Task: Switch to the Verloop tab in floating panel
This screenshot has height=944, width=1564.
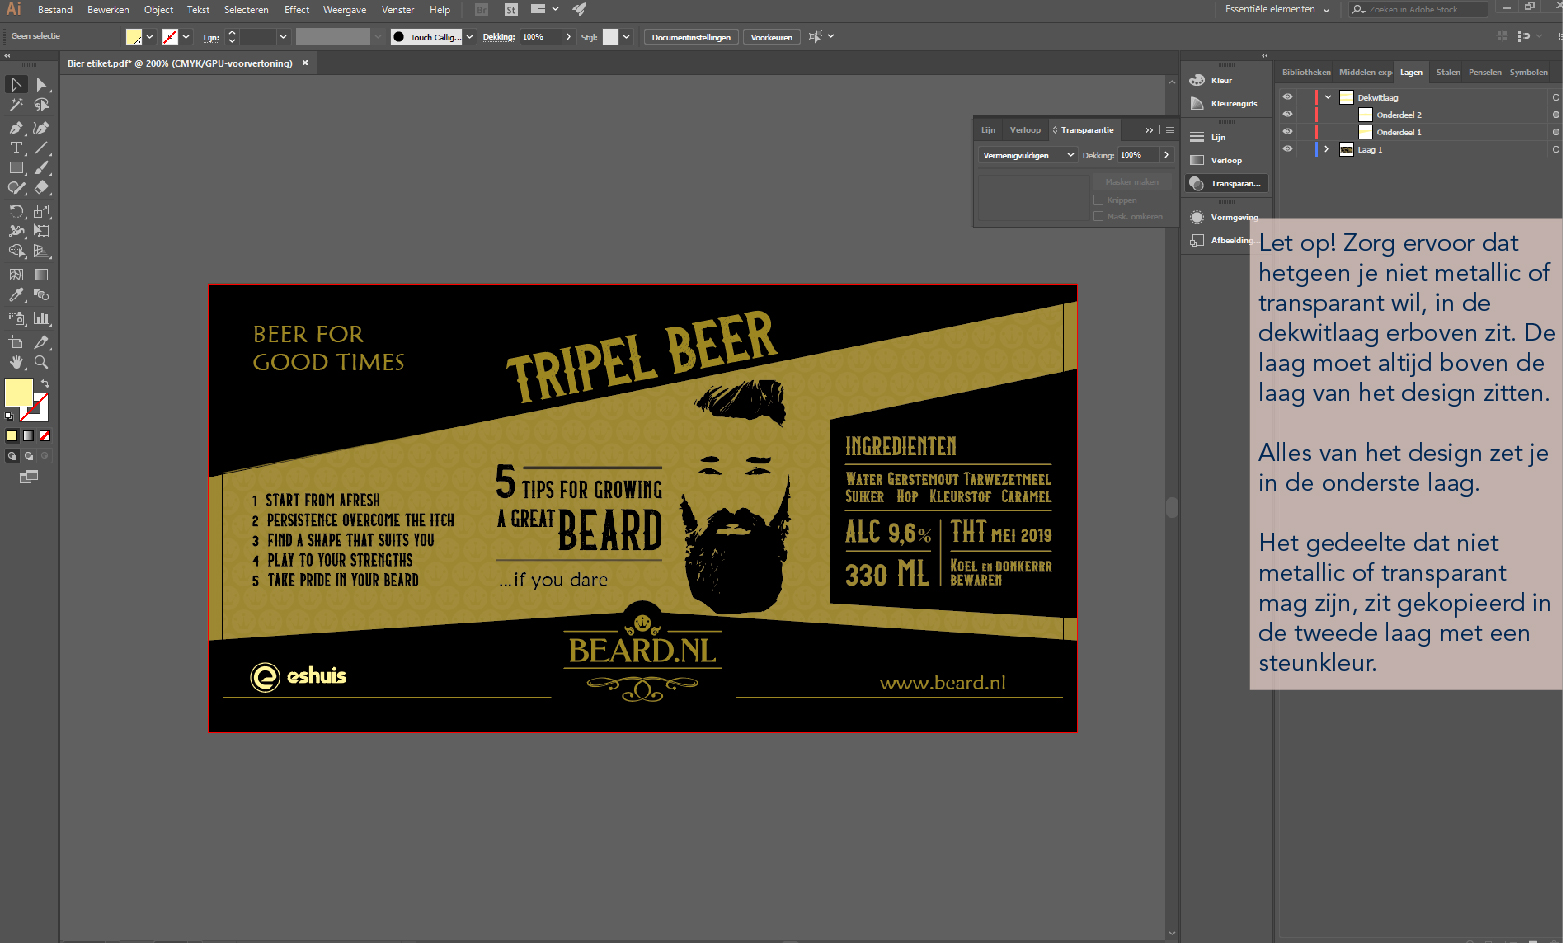Action: tap(1025, 130)
